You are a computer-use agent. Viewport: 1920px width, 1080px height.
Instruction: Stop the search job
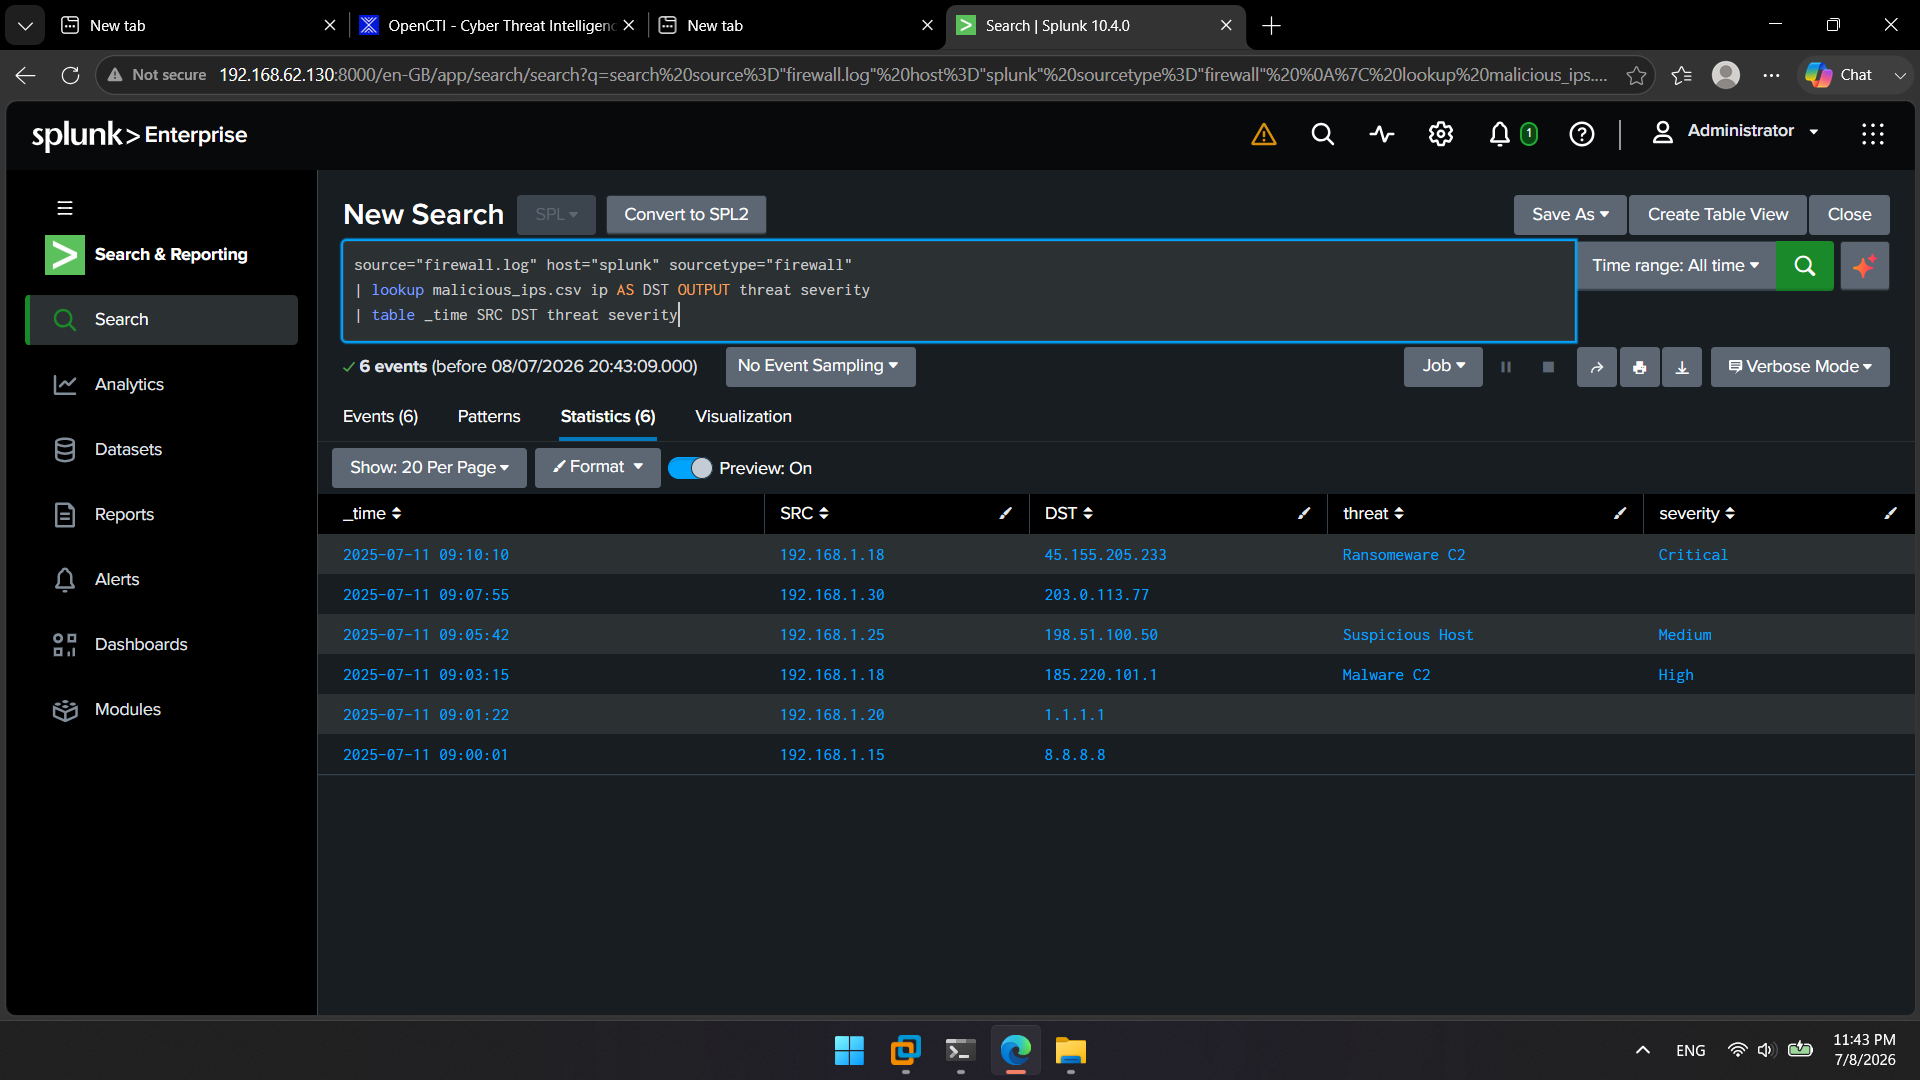tap(1548, 367)
